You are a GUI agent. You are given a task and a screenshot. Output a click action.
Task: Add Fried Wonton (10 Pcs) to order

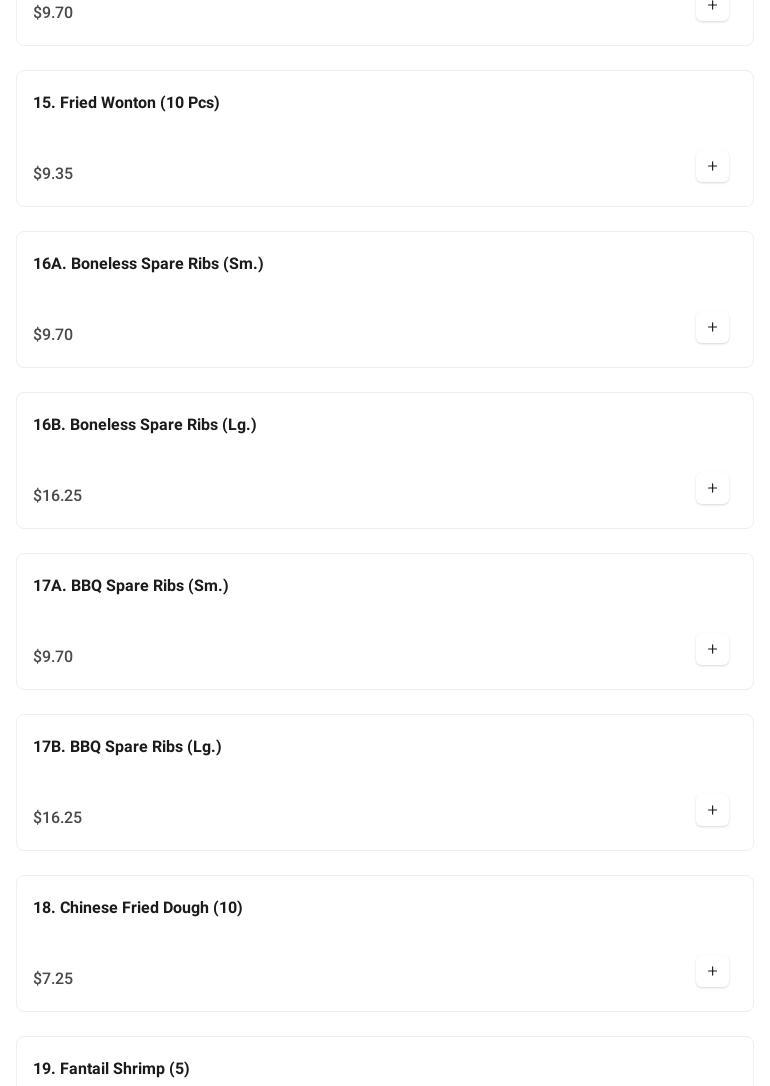[x=712, y=167]
